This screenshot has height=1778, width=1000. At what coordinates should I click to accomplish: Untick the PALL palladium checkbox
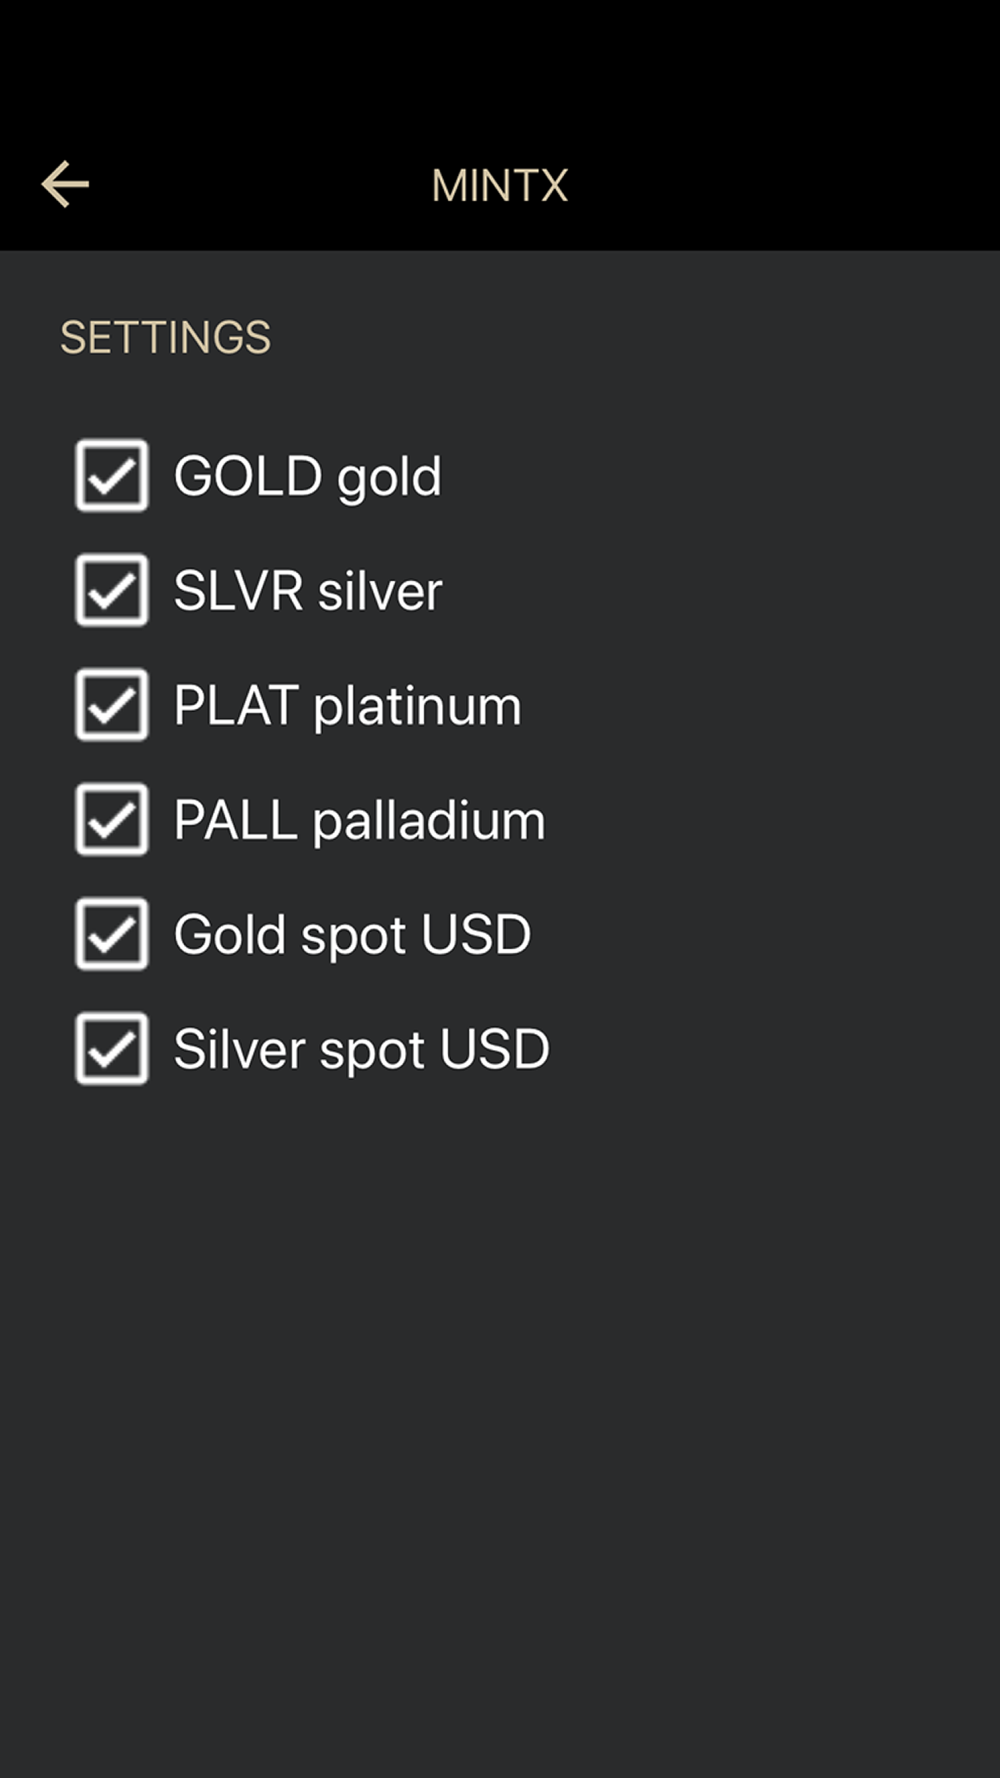tap(112, 820)
